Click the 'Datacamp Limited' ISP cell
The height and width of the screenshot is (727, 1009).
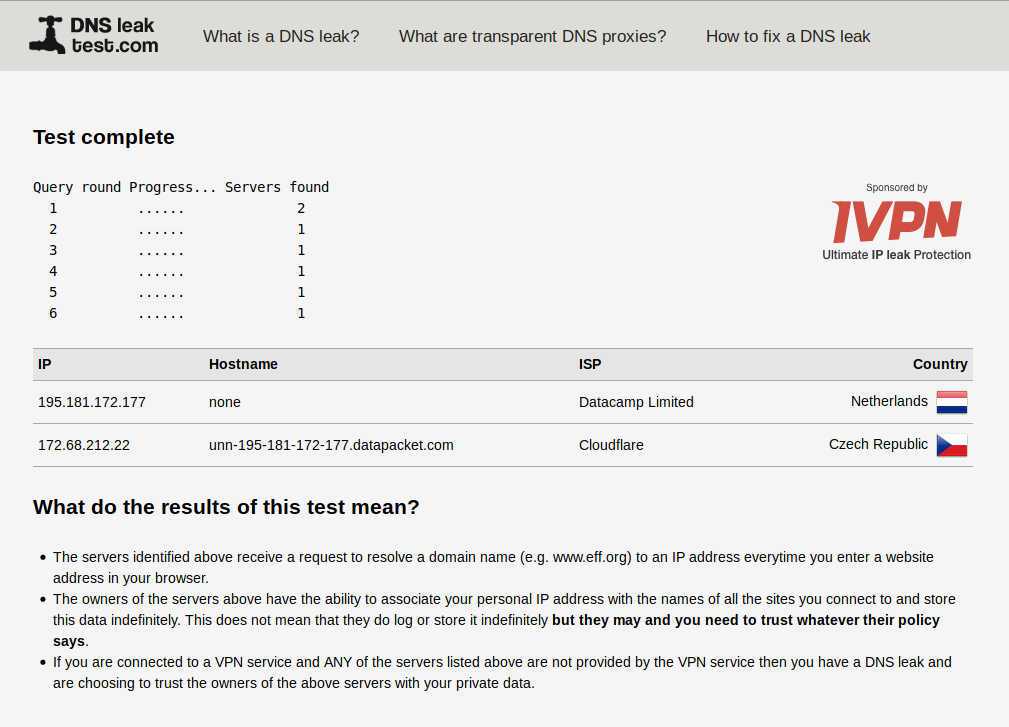point(636,402)
